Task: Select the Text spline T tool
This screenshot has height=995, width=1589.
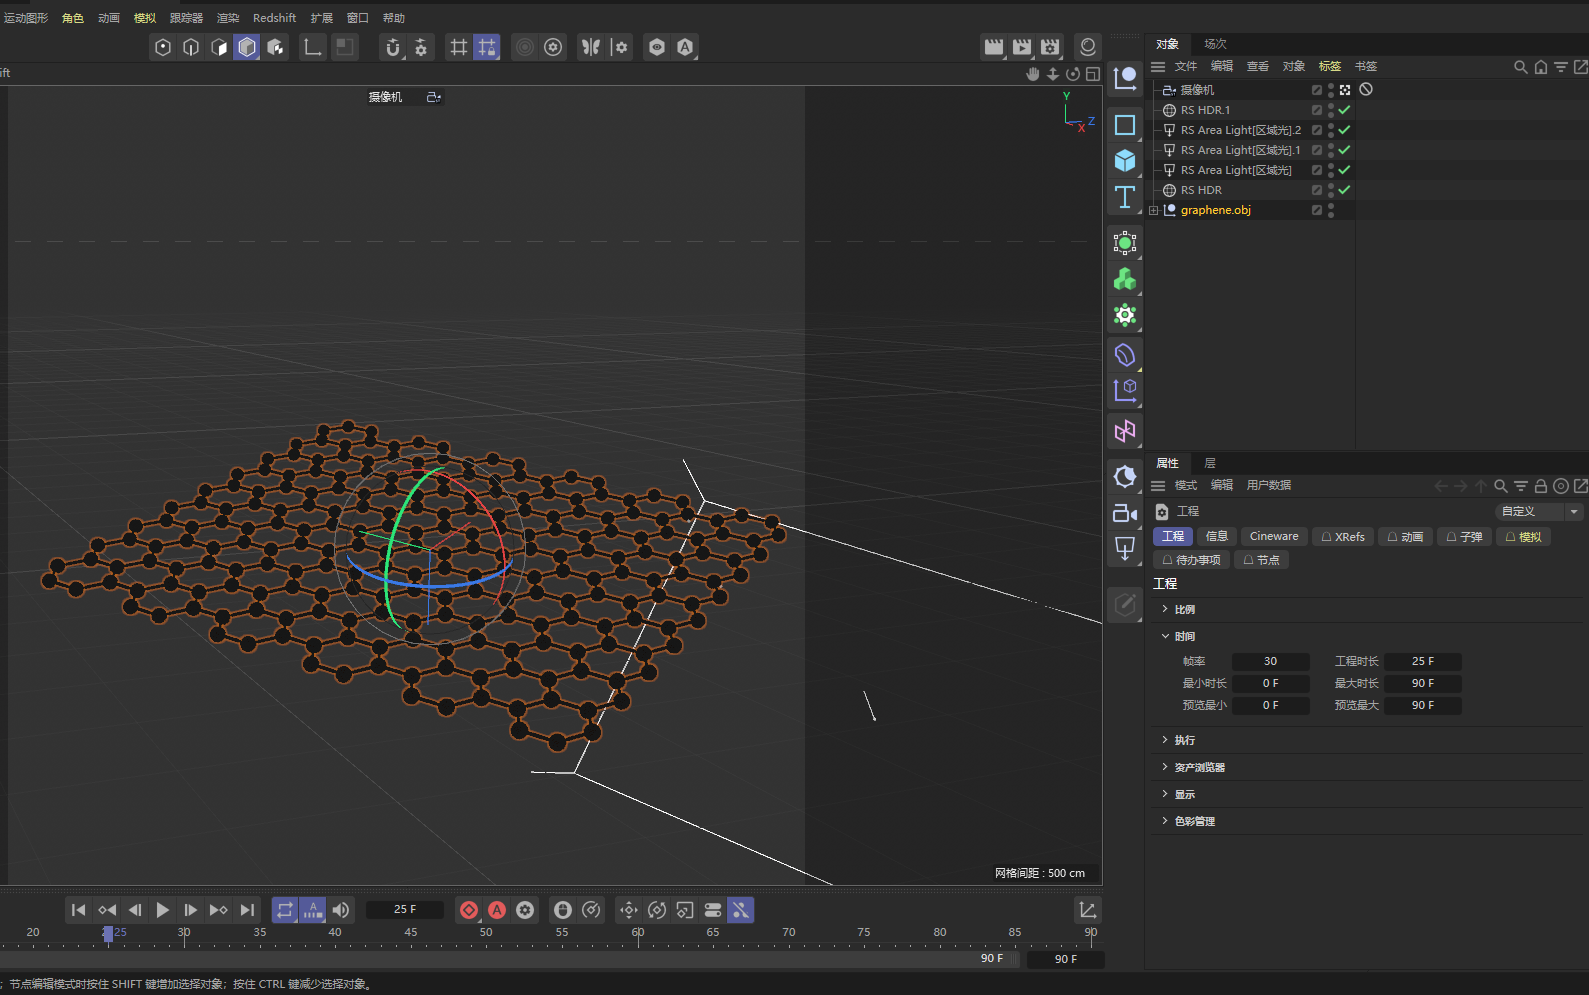Action: [x=1125, y=197]
